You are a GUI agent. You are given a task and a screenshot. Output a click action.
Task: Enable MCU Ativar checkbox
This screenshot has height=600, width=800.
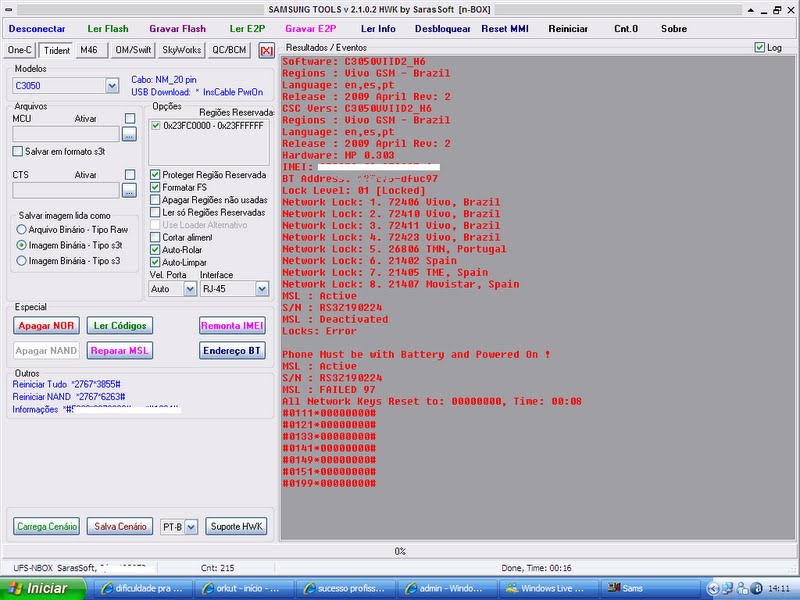coord(130,118)
